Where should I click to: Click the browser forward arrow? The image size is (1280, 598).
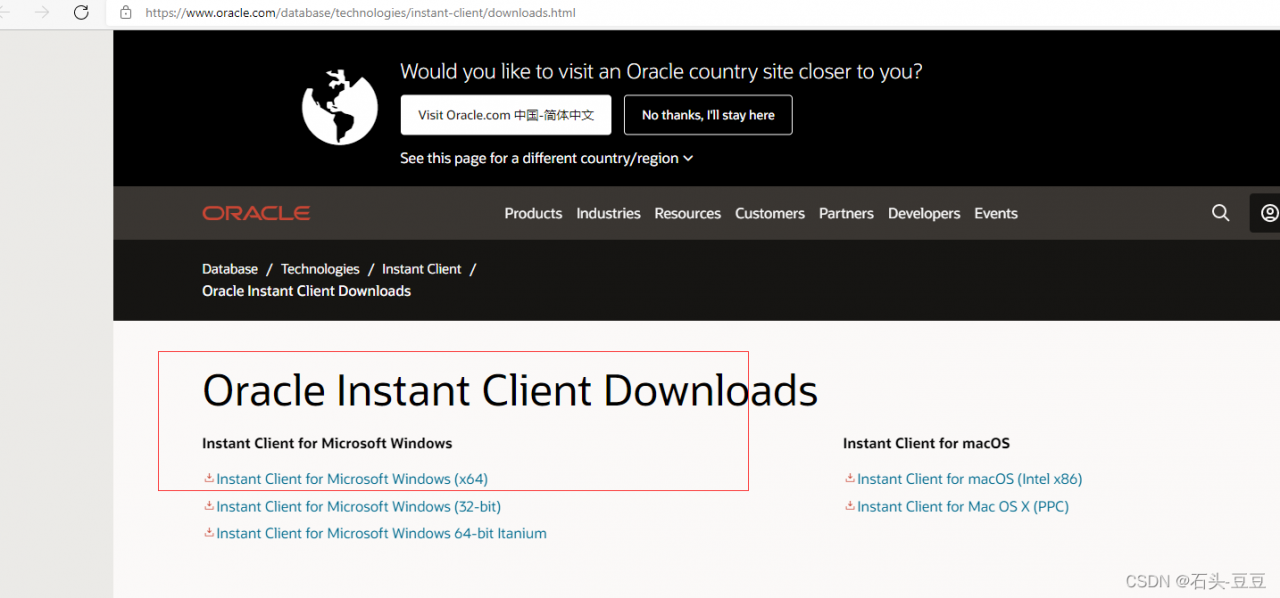(x=42, y=13)
